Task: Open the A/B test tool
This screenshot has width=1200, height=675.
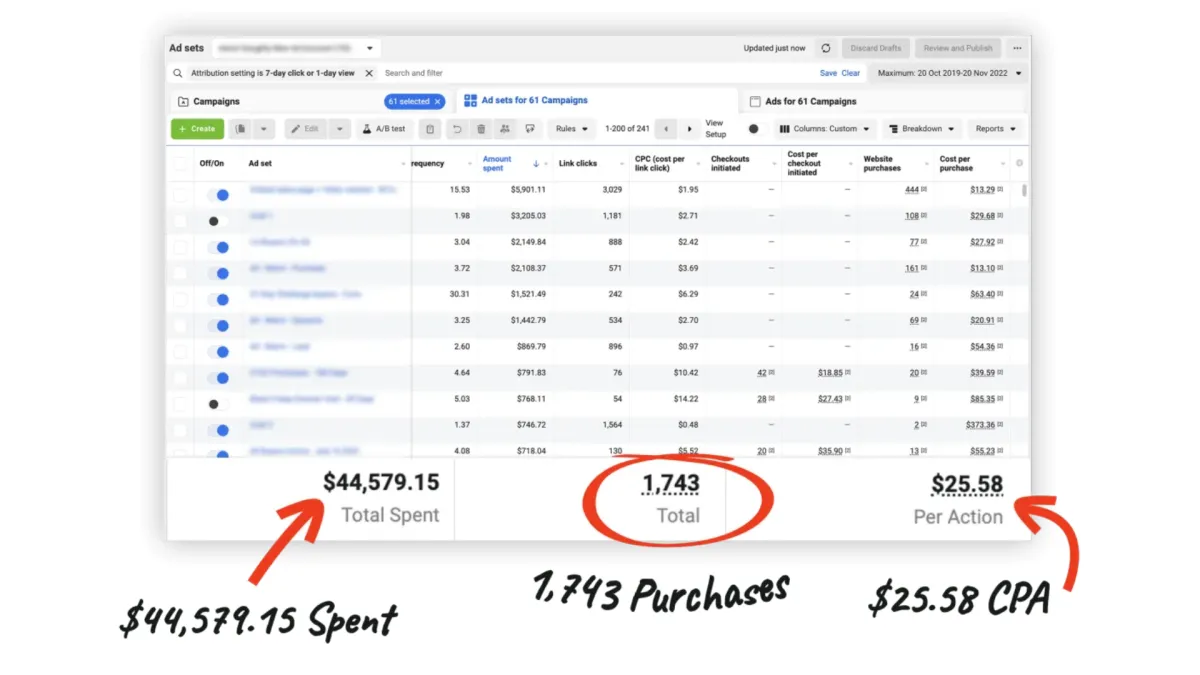Action: pos(384,129)
